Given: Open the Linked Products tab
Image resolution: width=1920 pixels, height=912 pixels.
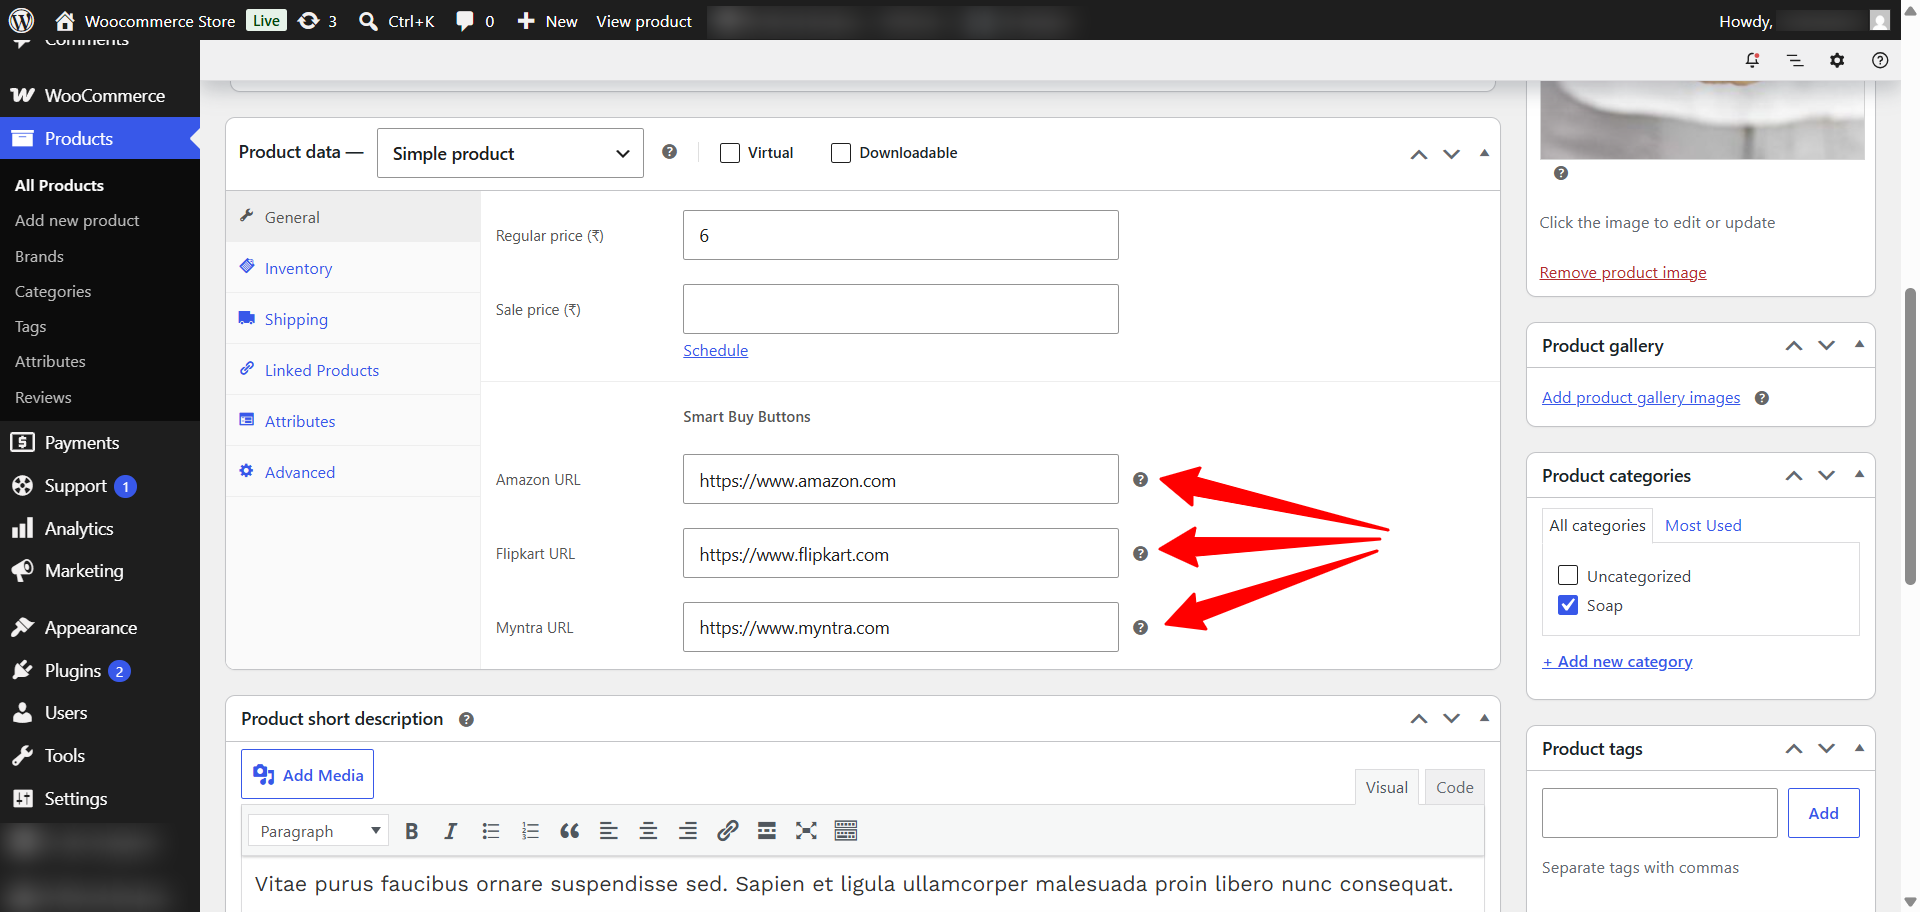Looking at the screenshot, I should [353, 370].
